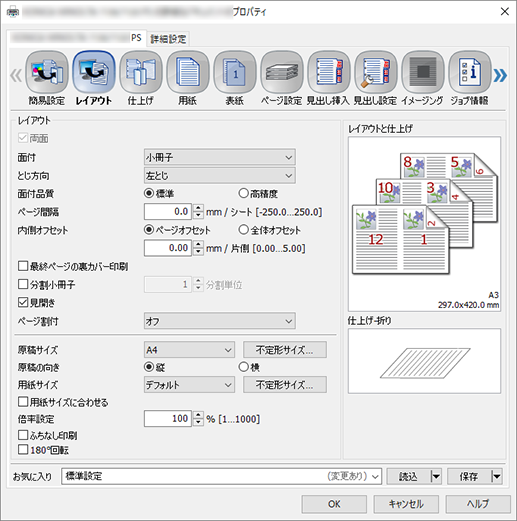Screen dimensions: 517x521
Task: Open the 仕上げ icon tab
Action: click(x=141, y=78)
